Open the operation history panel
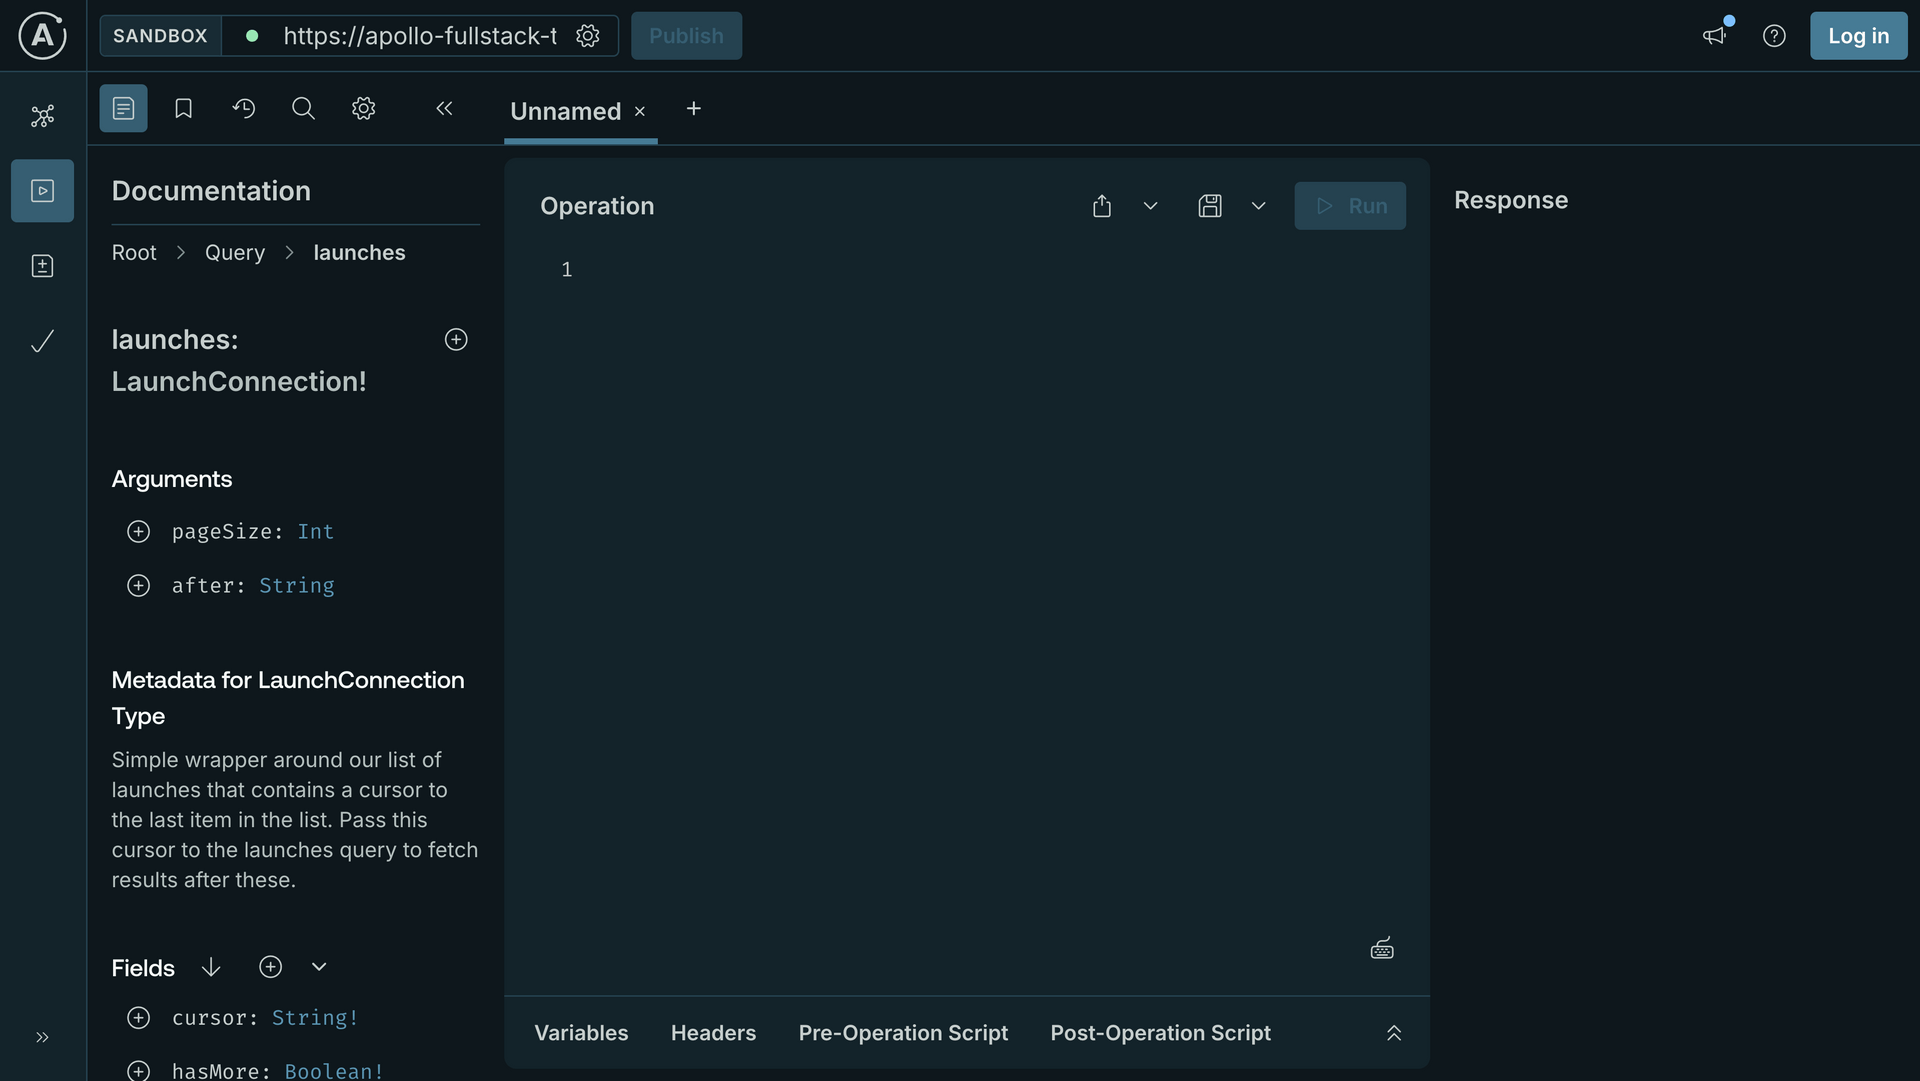Screen dimensions: 1920x1081 coord(244,108)
